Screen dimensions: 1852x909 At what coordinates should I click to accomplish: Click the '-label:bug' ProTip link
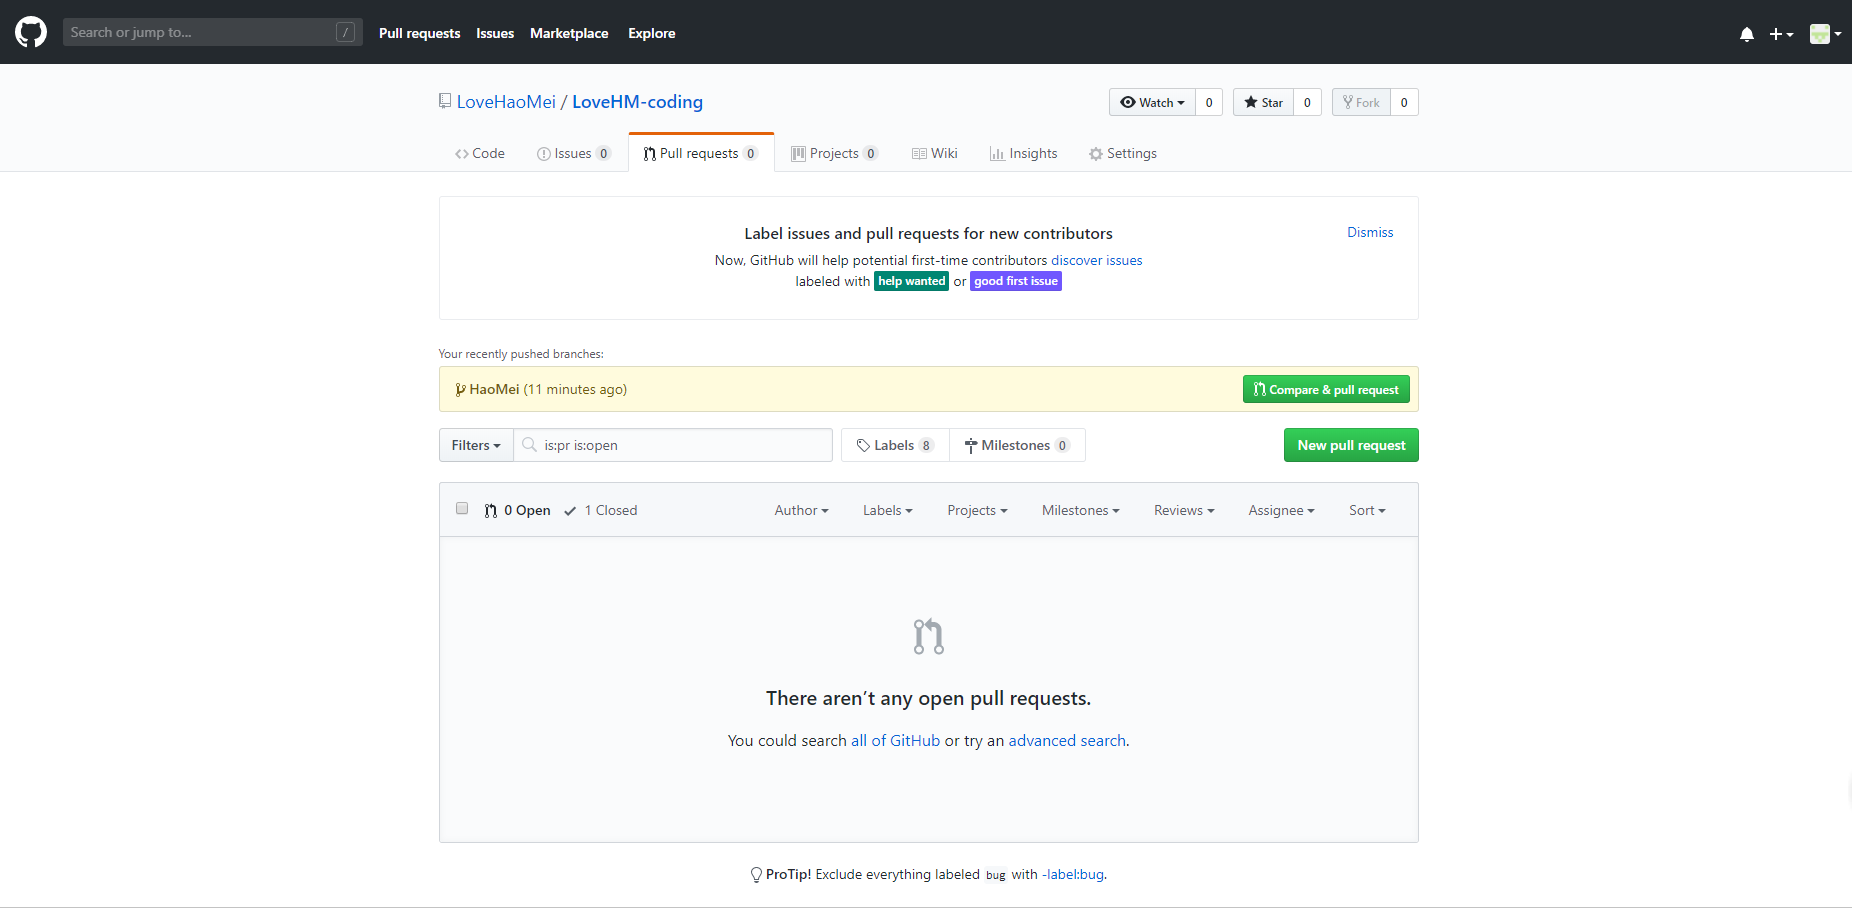[1073, 874]
